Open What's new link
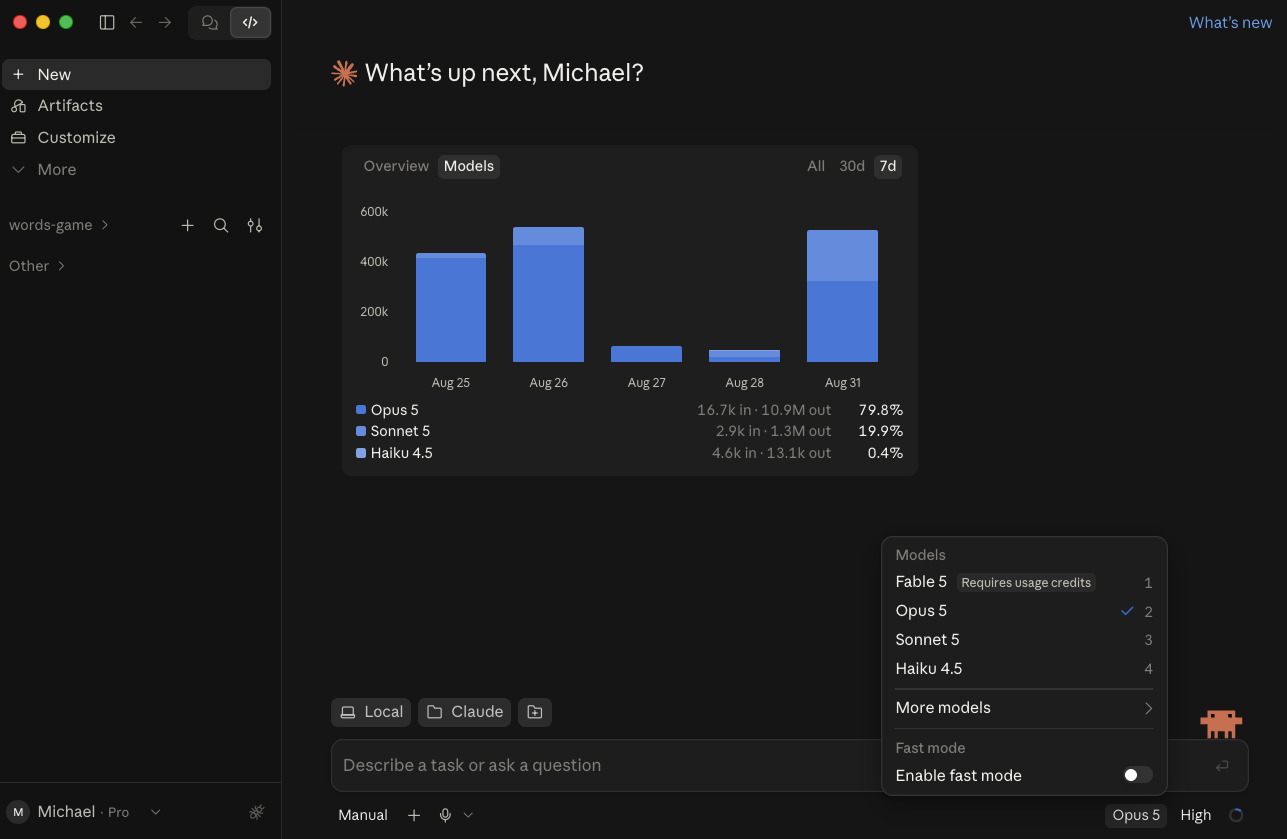 coord(1230,22)
